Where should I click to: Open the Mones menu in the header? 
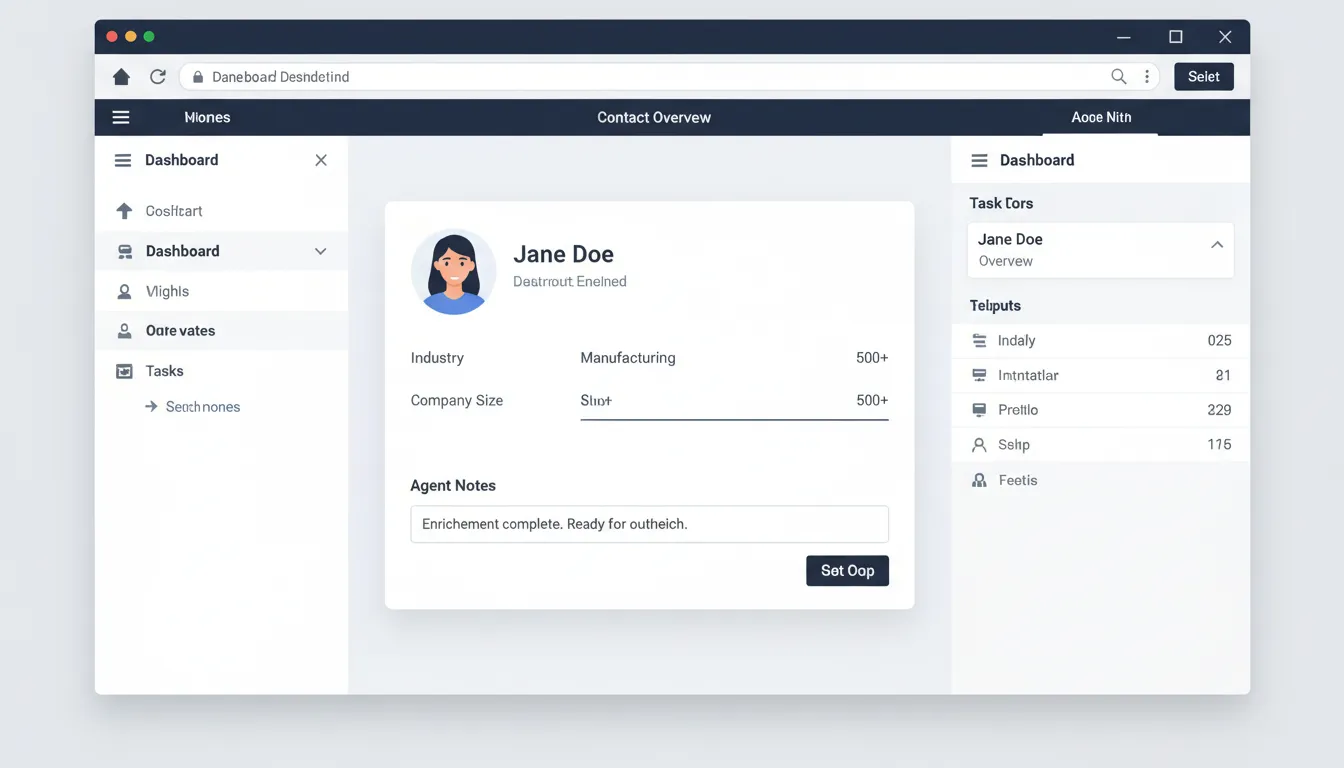point(207,117)
